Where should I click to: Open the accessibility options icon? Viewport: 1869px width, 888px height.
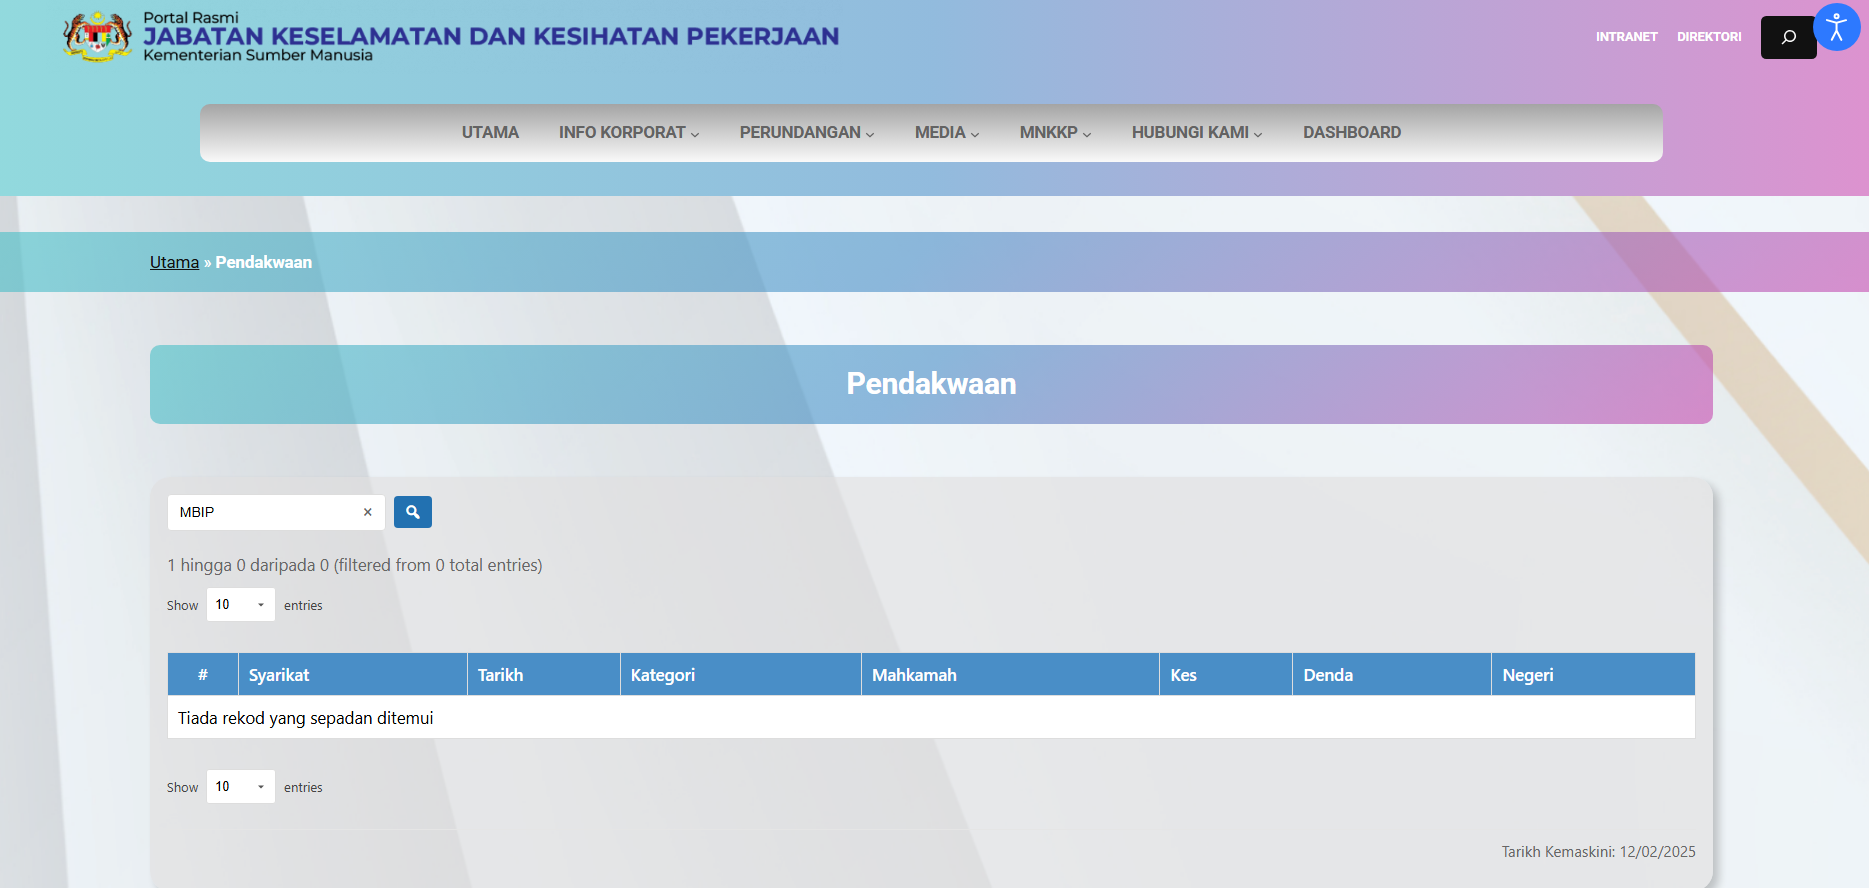click(1836, 27)
